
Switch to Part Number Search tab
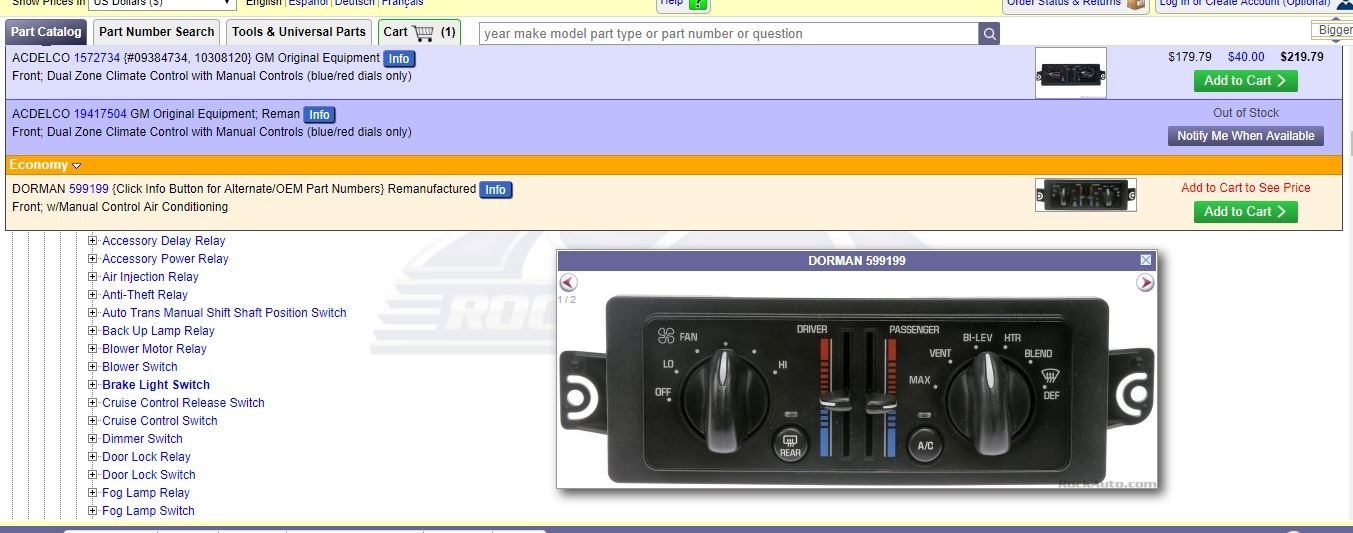coord(157,32)
